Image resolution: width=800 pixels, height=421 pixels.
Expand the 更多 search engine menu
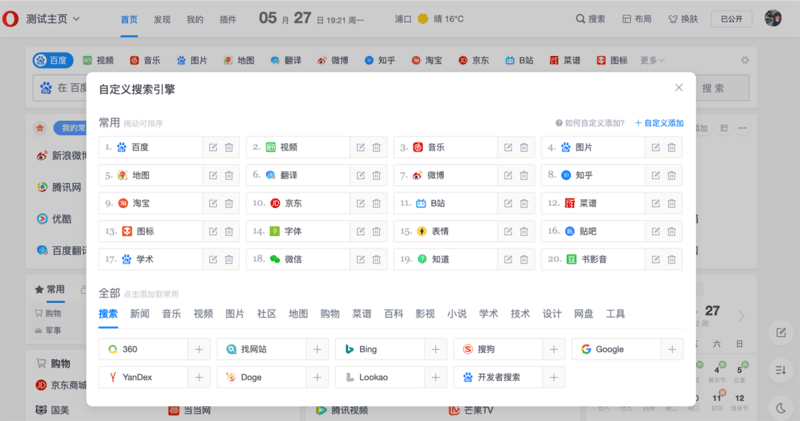(x=653, y=61)
